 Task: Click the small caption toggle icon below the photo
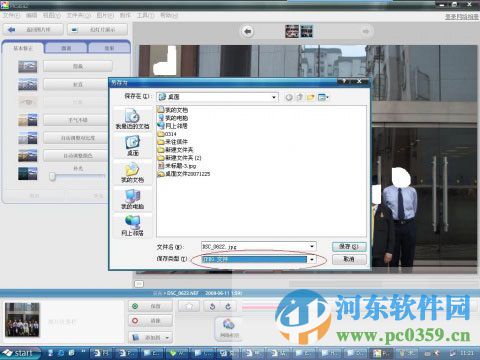tap(139, 284)
